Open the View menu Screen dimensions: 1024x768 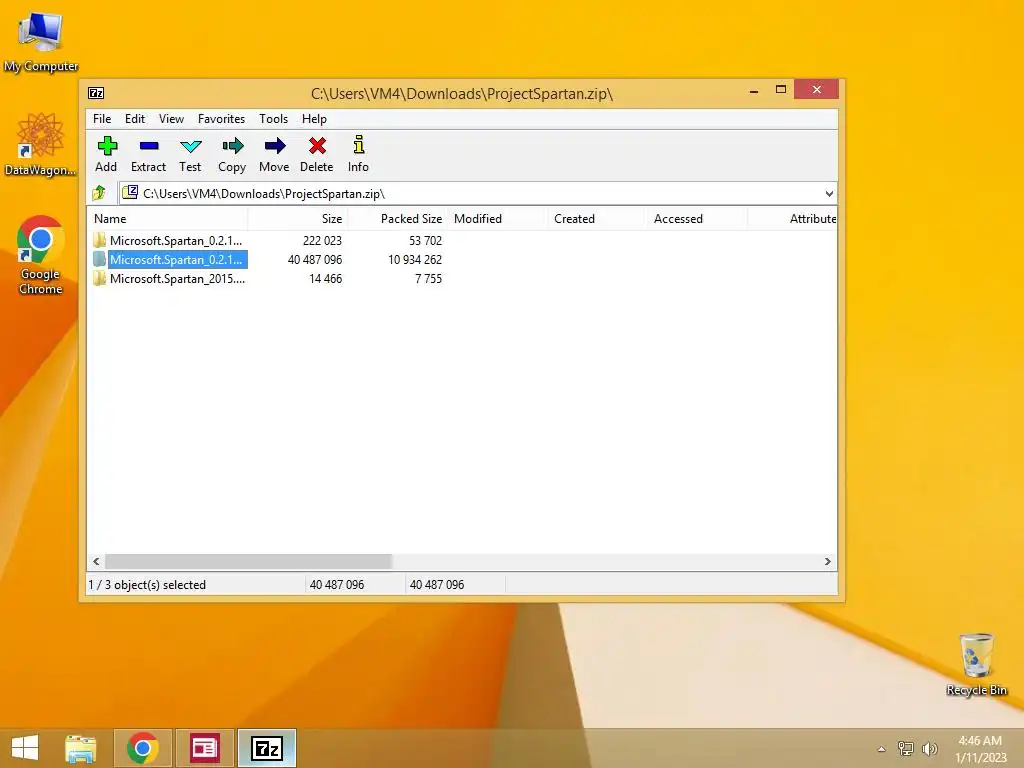click(x=171, y=119)
